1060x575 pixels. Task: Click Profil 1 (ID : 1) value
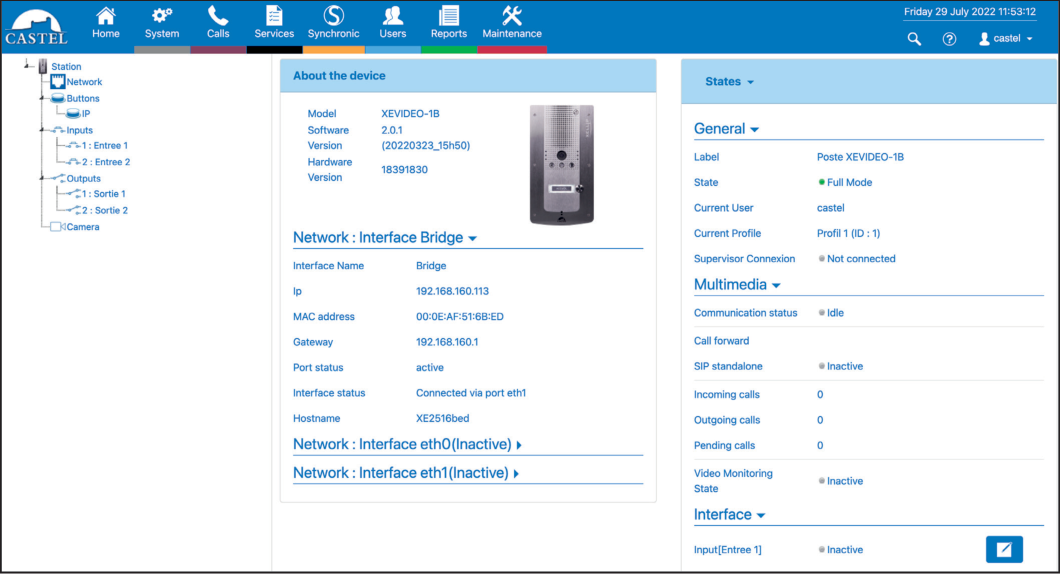click(848, 233)
